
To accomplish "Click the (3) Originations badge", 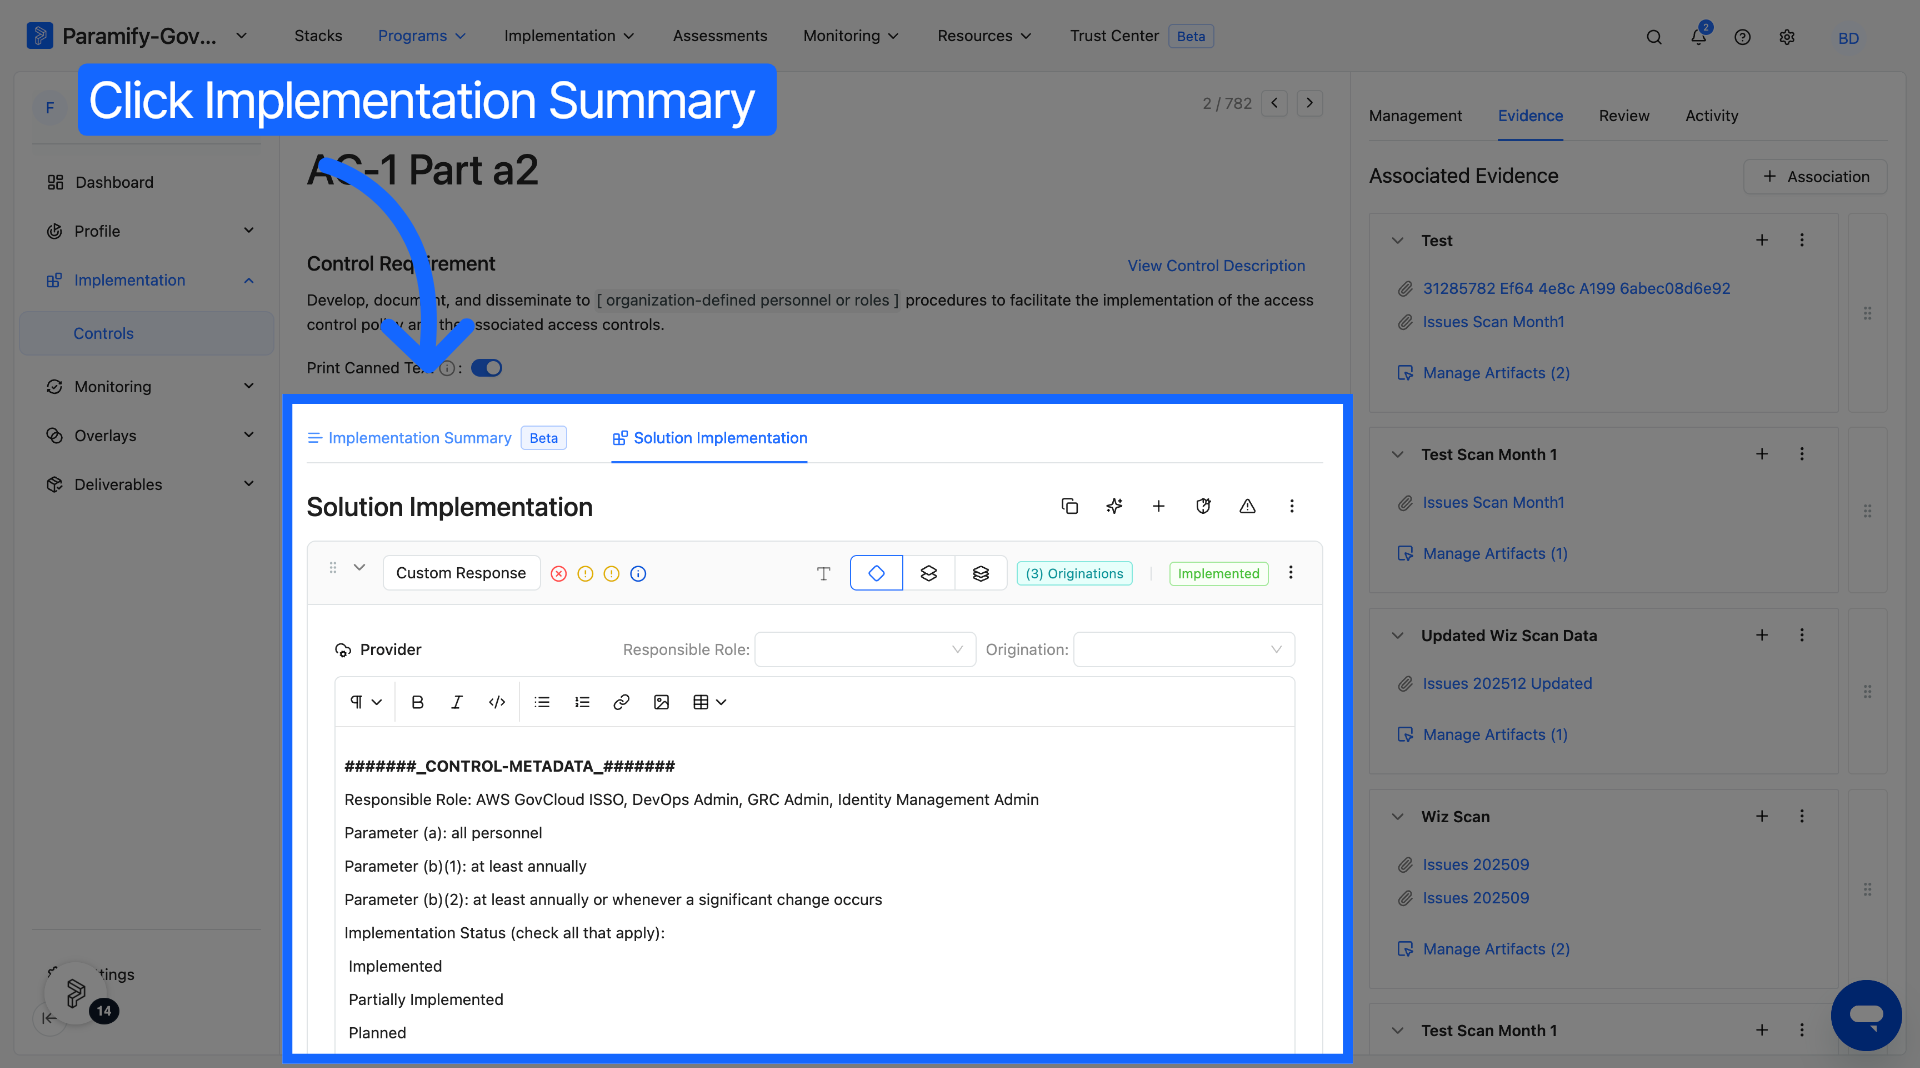I will pyautogui.click(x=1074, y=573).
